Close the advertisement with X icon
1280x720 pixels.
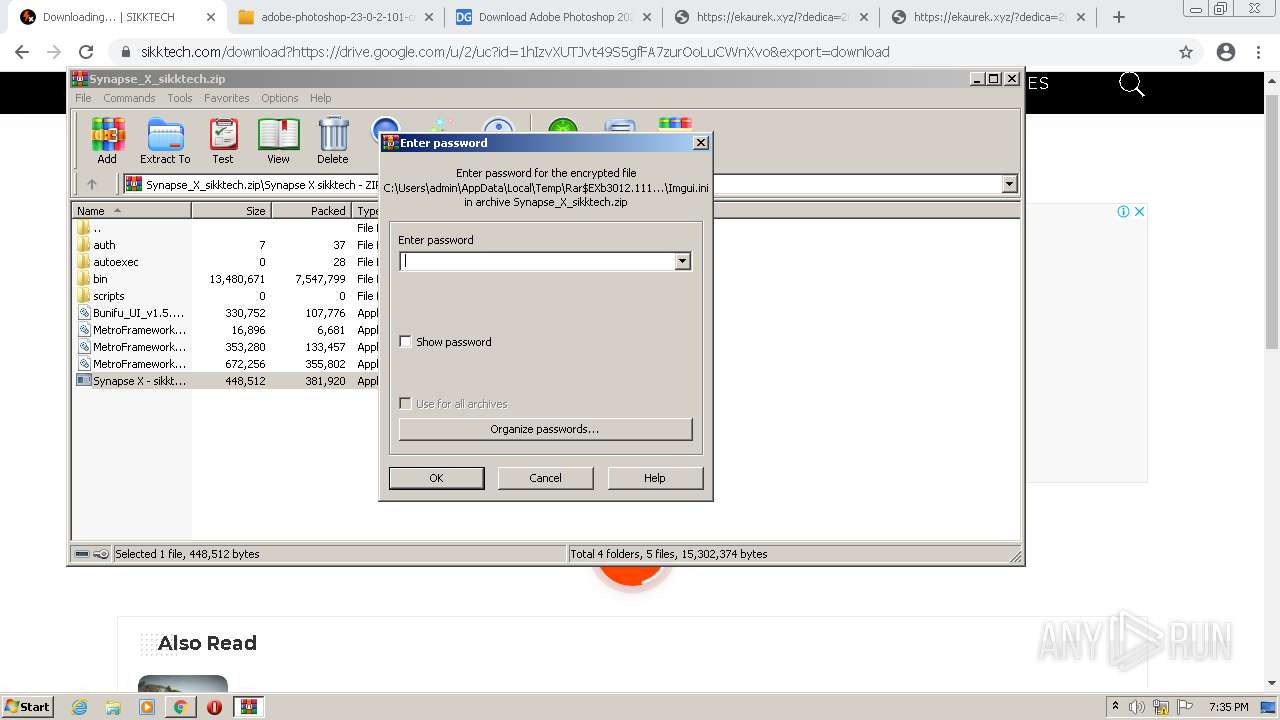1138,211
